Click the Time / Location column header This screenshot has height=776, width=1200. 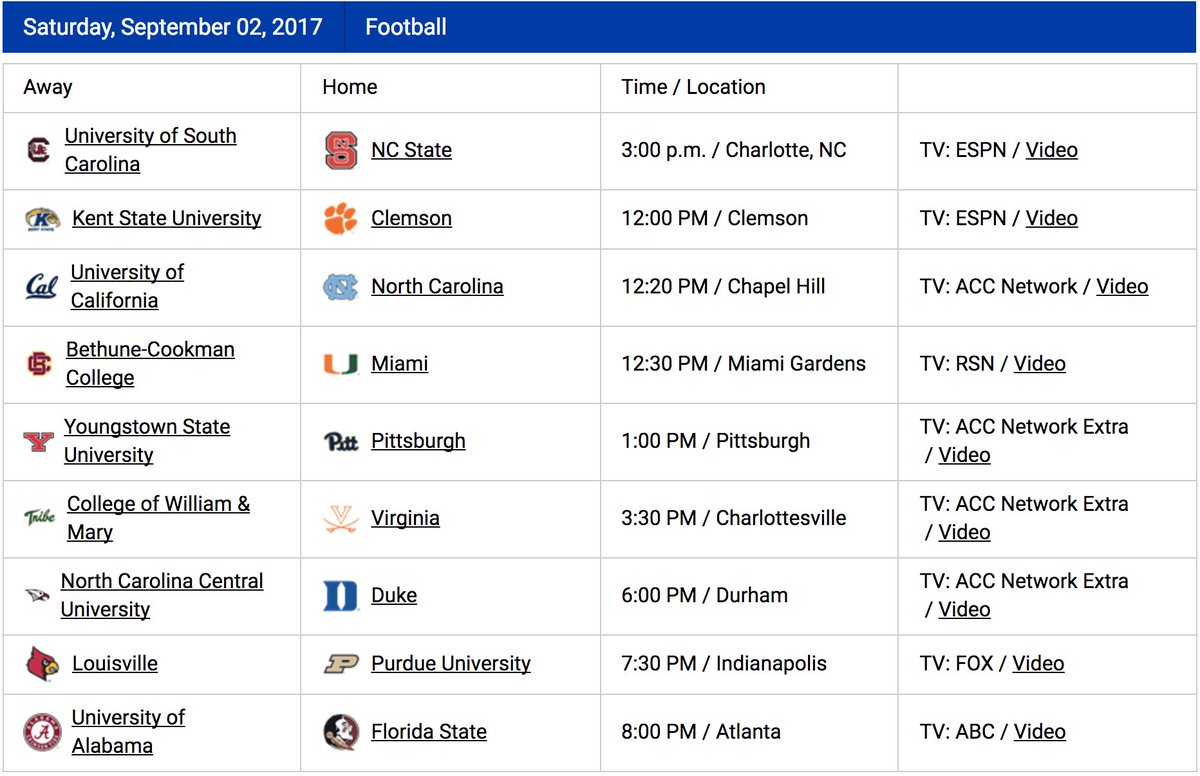pyautogui.click(x=693, y=87)
